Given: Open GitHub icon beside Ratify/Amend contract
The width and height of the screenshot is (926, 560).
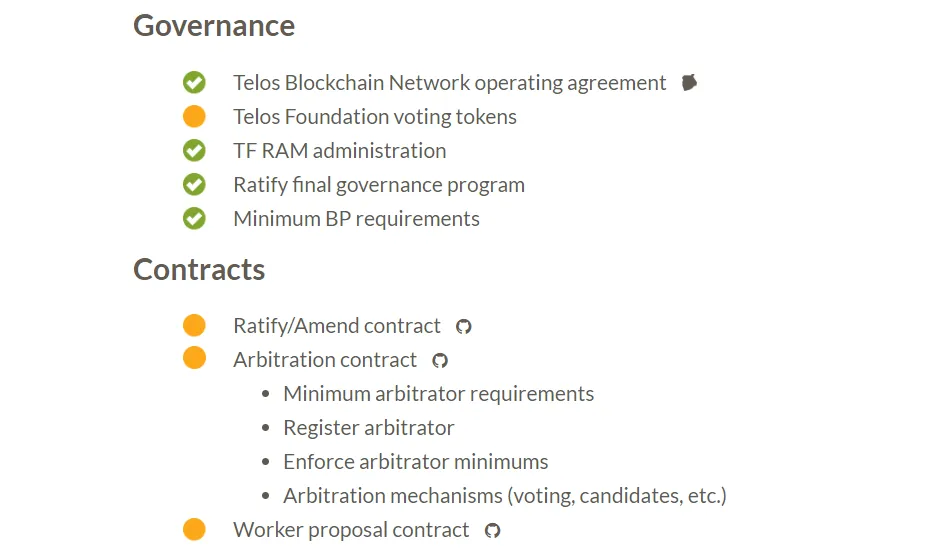Looking at the screenshot, I should coord(464,327).
